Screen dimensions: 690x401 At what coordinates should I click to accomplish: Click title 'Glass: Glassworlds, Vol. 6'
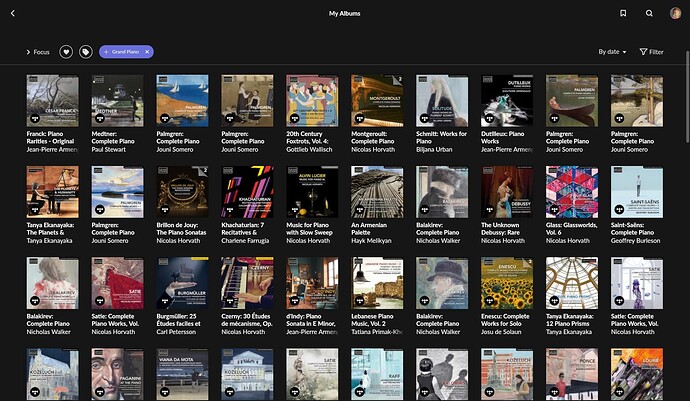click(x=571, y=228)
